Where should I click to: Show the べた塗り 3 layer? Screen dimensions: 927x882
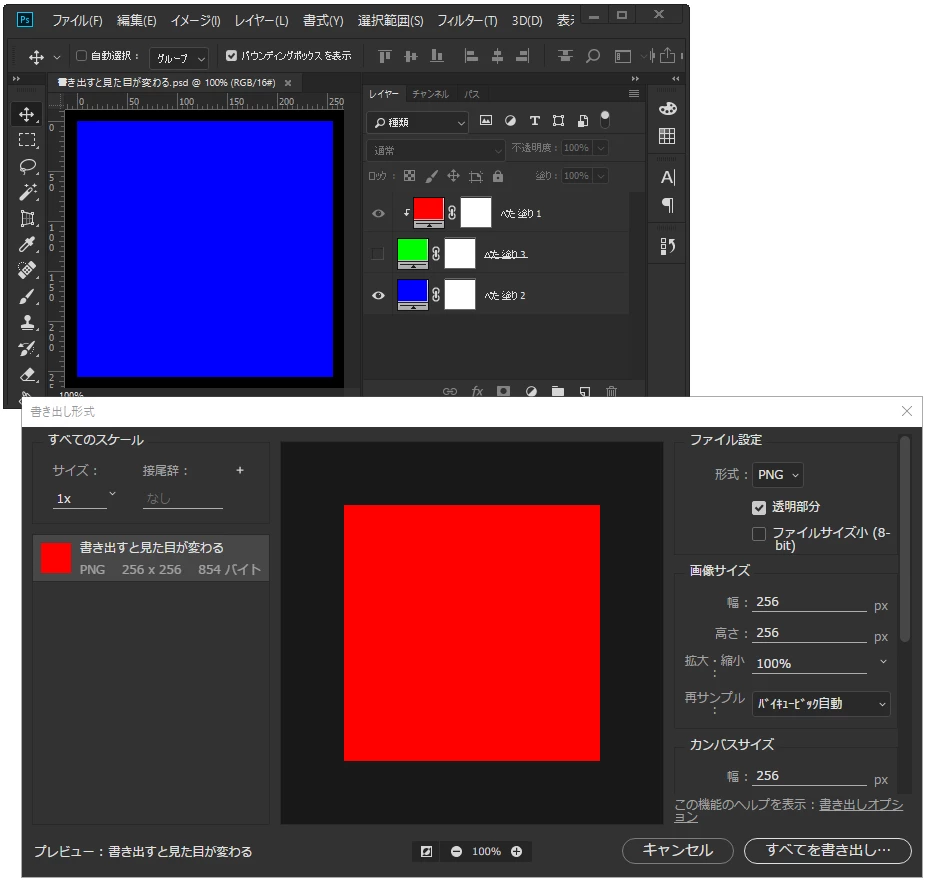point(377,254)
